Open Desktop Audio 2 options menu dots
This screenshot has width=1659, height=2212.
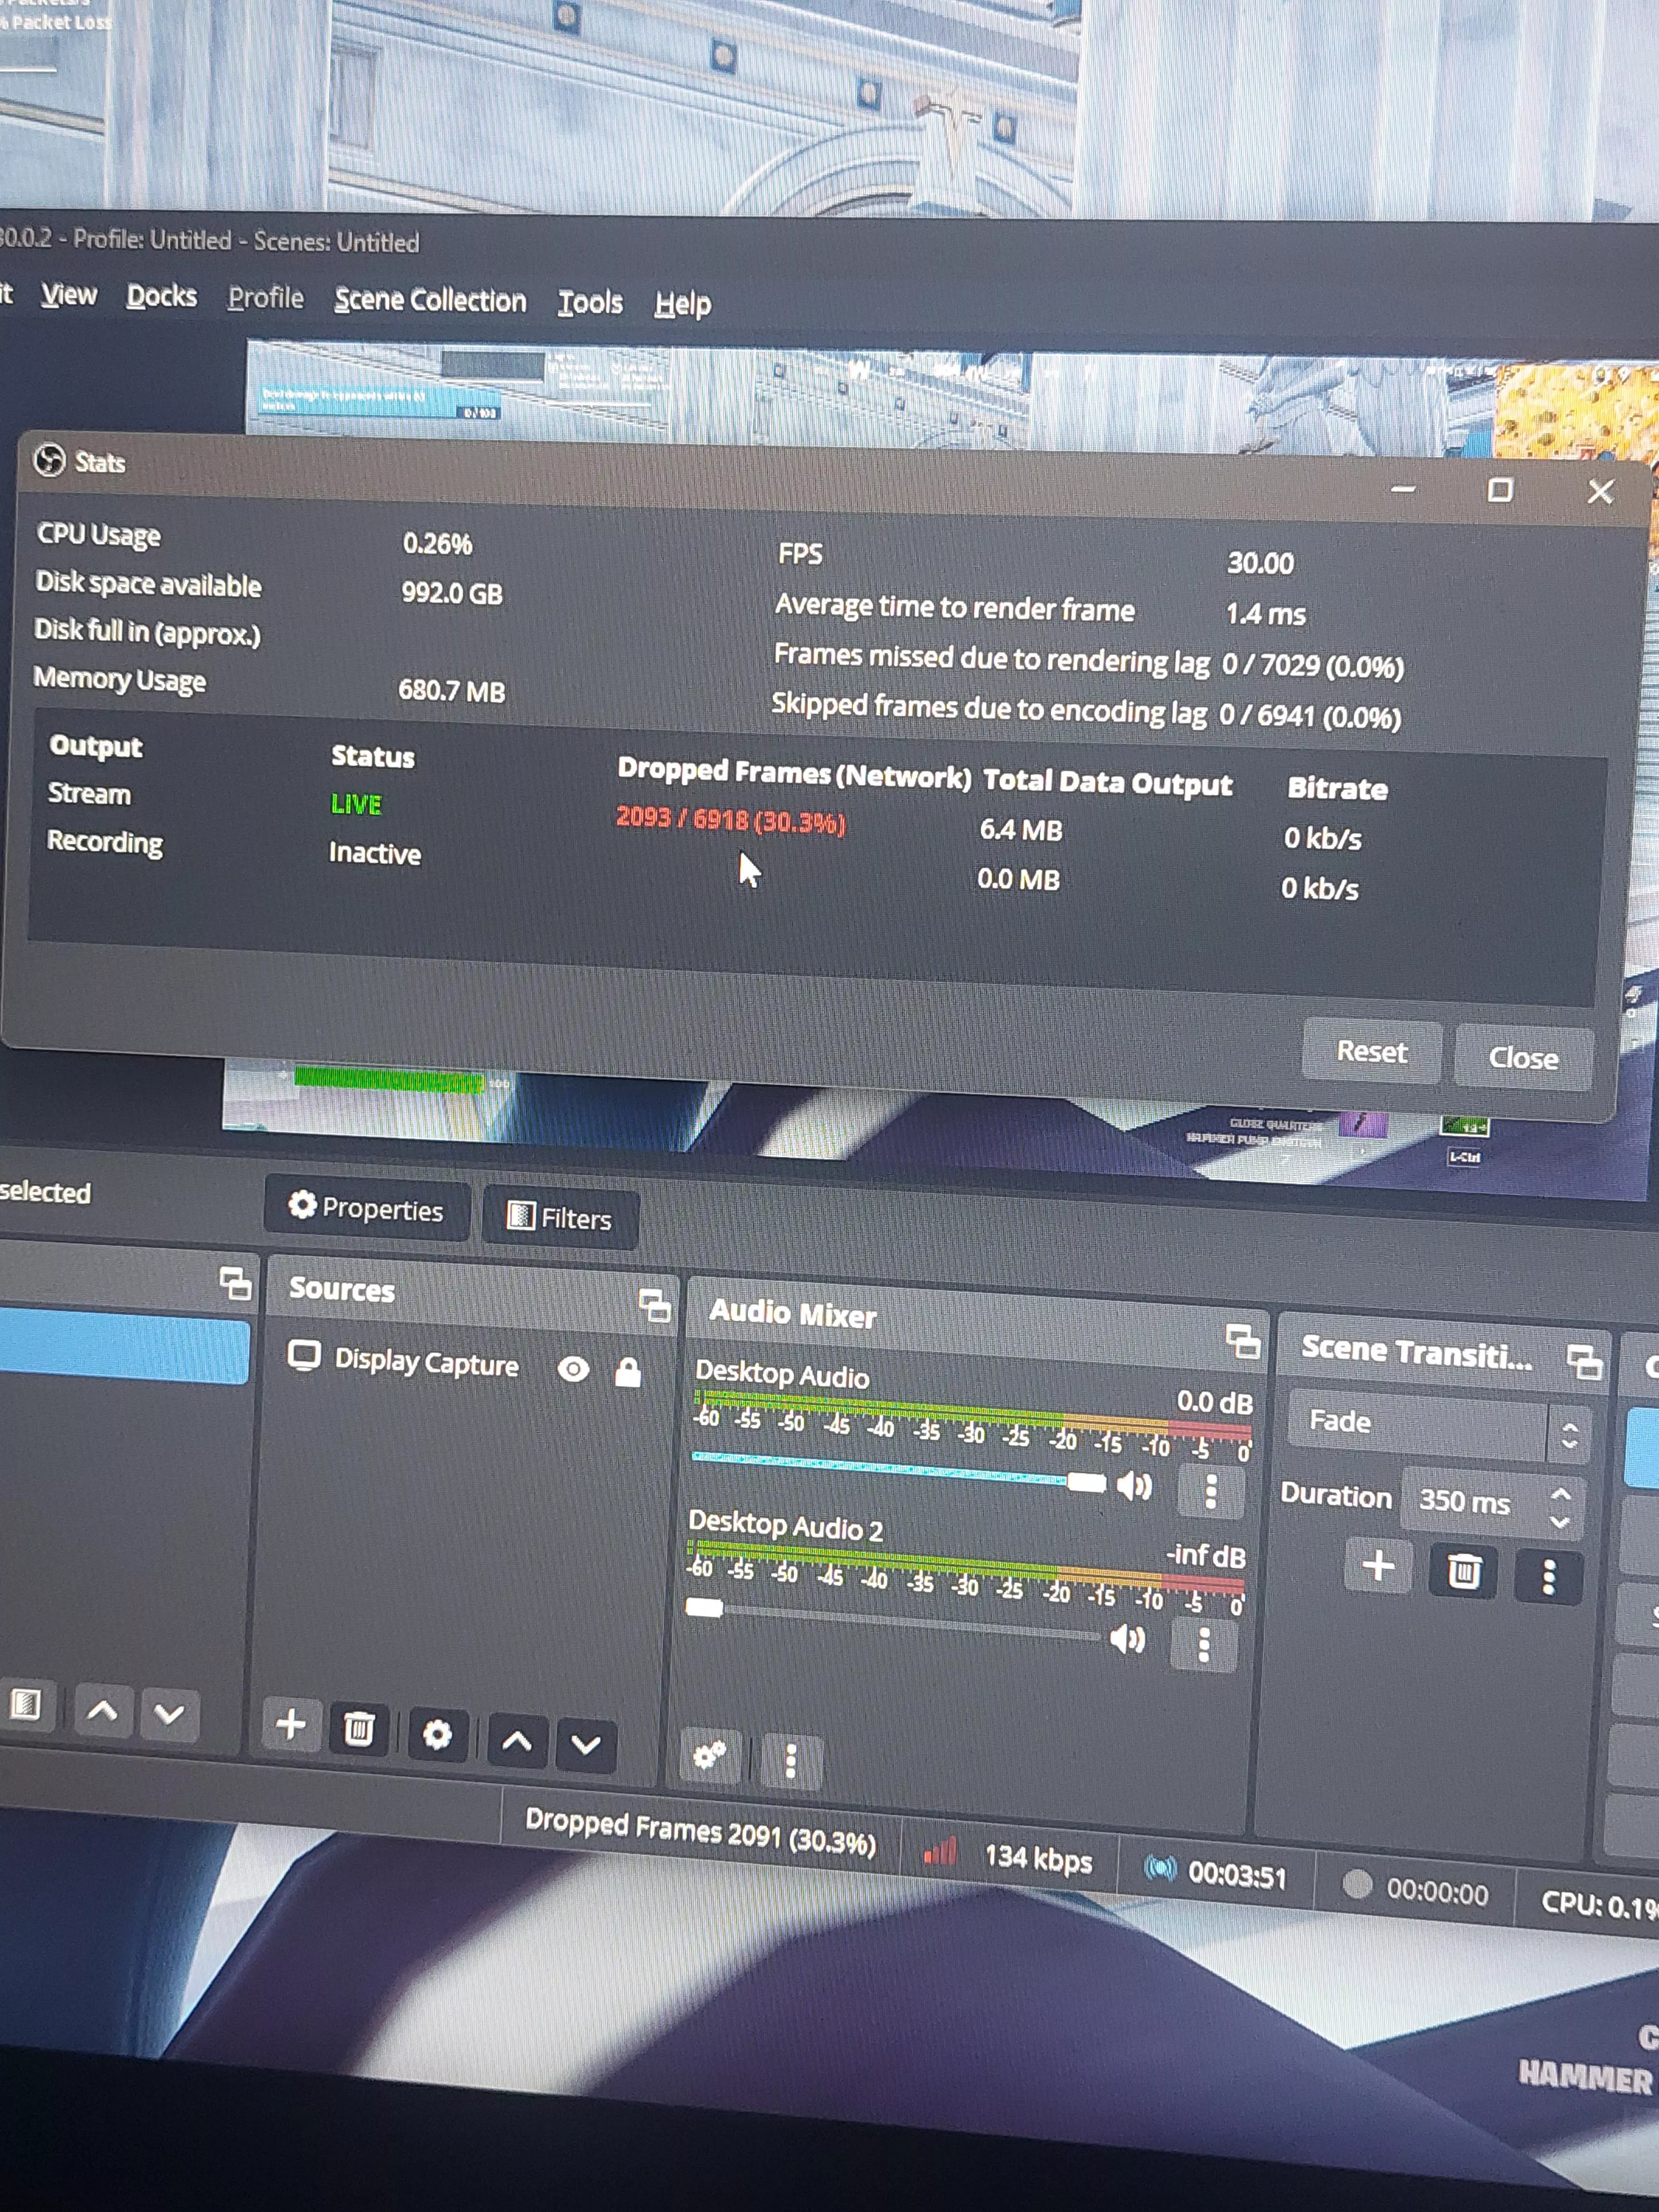tap(1204, 1645)
